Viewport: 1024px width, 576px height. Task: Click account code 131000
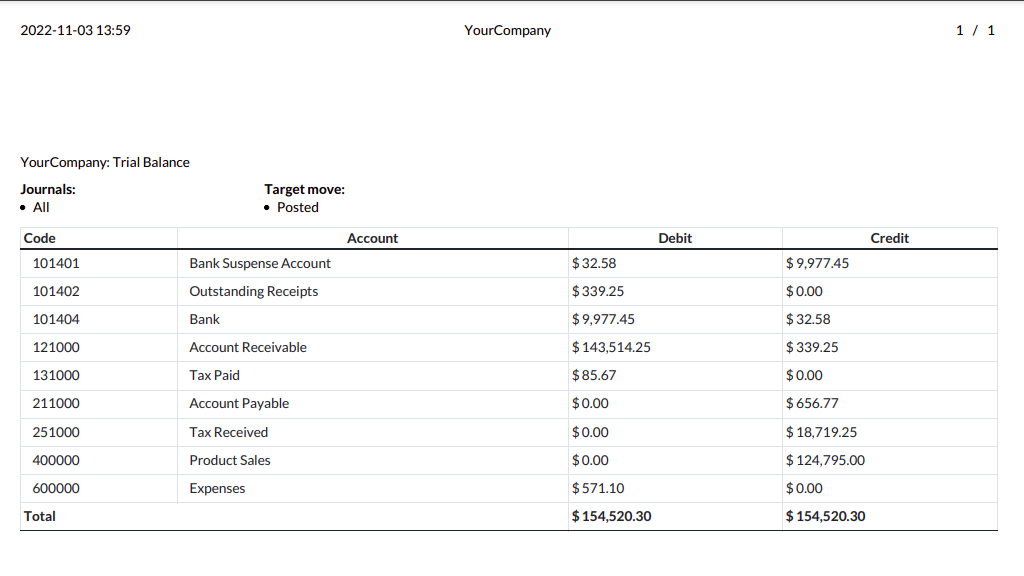pos(56,375)
